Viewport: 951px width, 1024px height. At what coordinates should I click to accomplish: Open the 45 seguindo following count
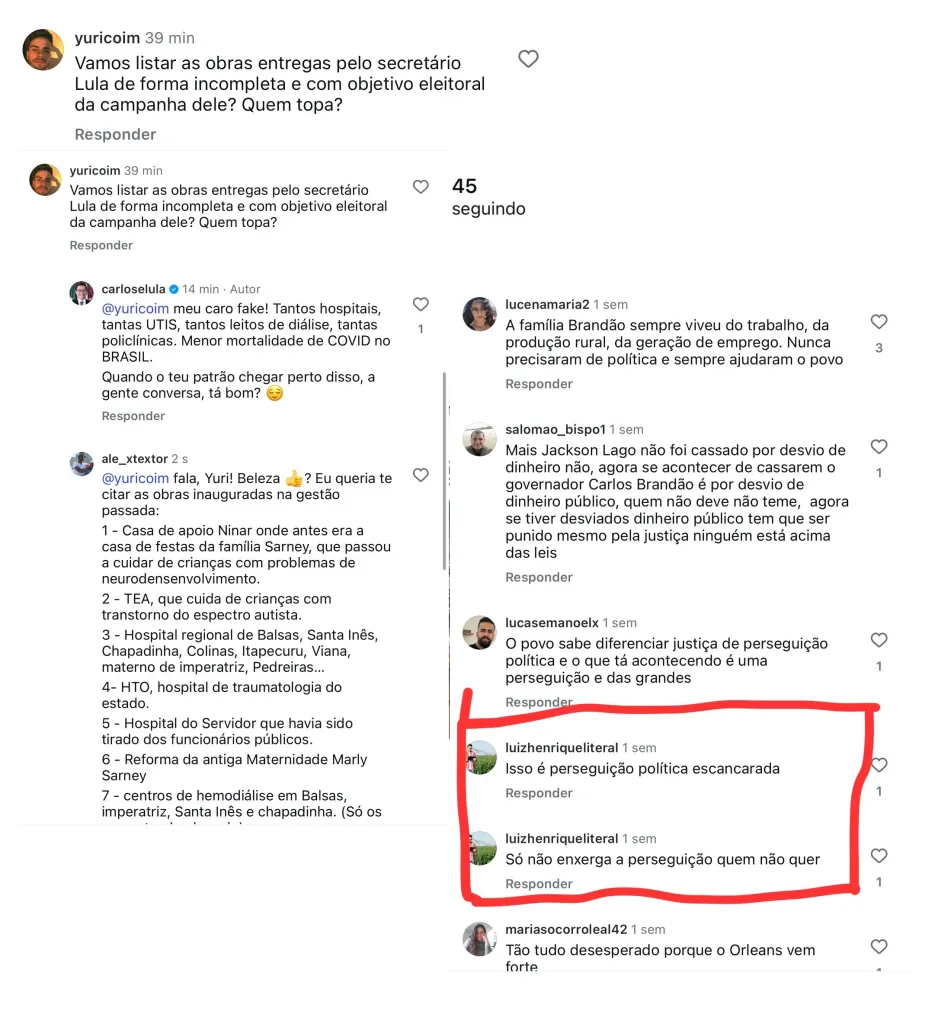[x=489, y=197]
